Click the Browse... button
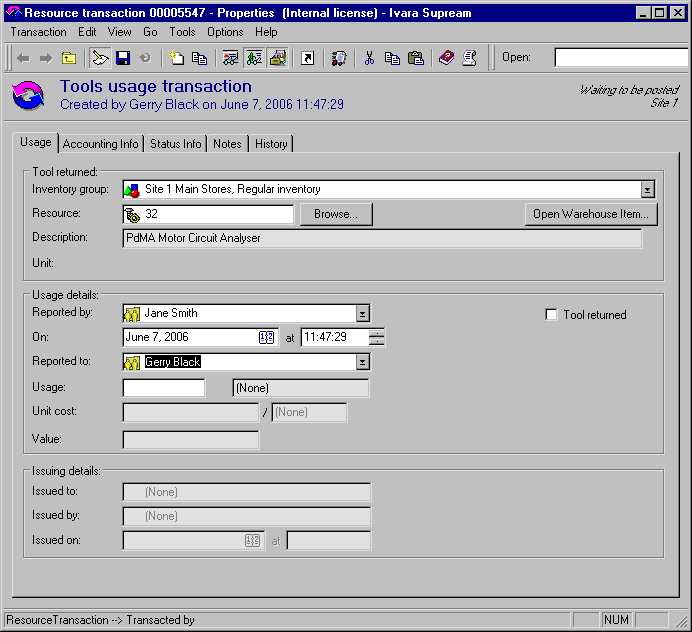 [336, 214]
